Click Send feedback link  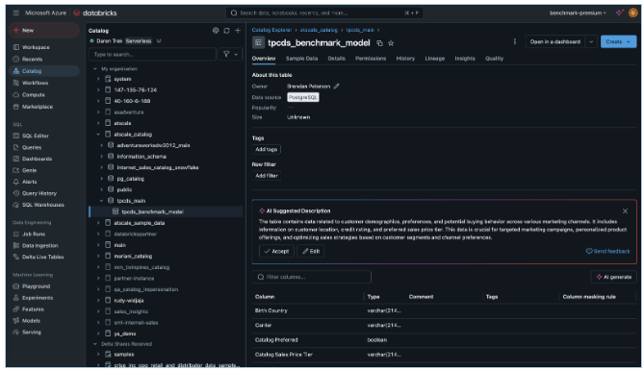[x=607, y=251]
